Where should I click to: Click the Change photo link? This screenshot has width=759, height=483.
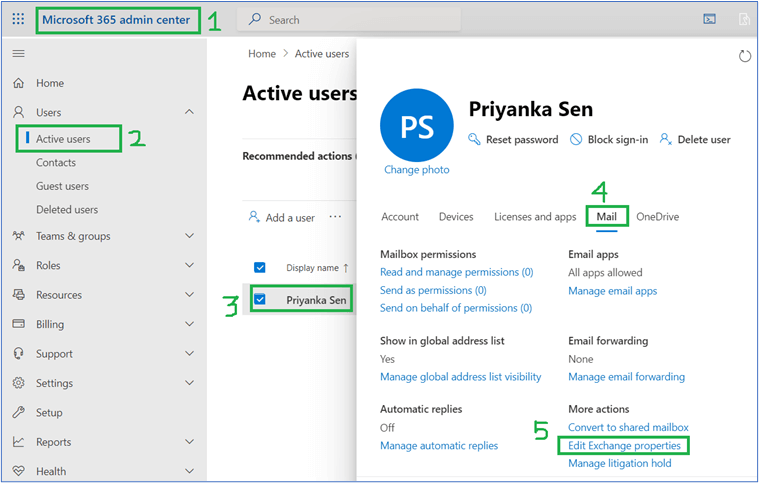pos(417,169)
